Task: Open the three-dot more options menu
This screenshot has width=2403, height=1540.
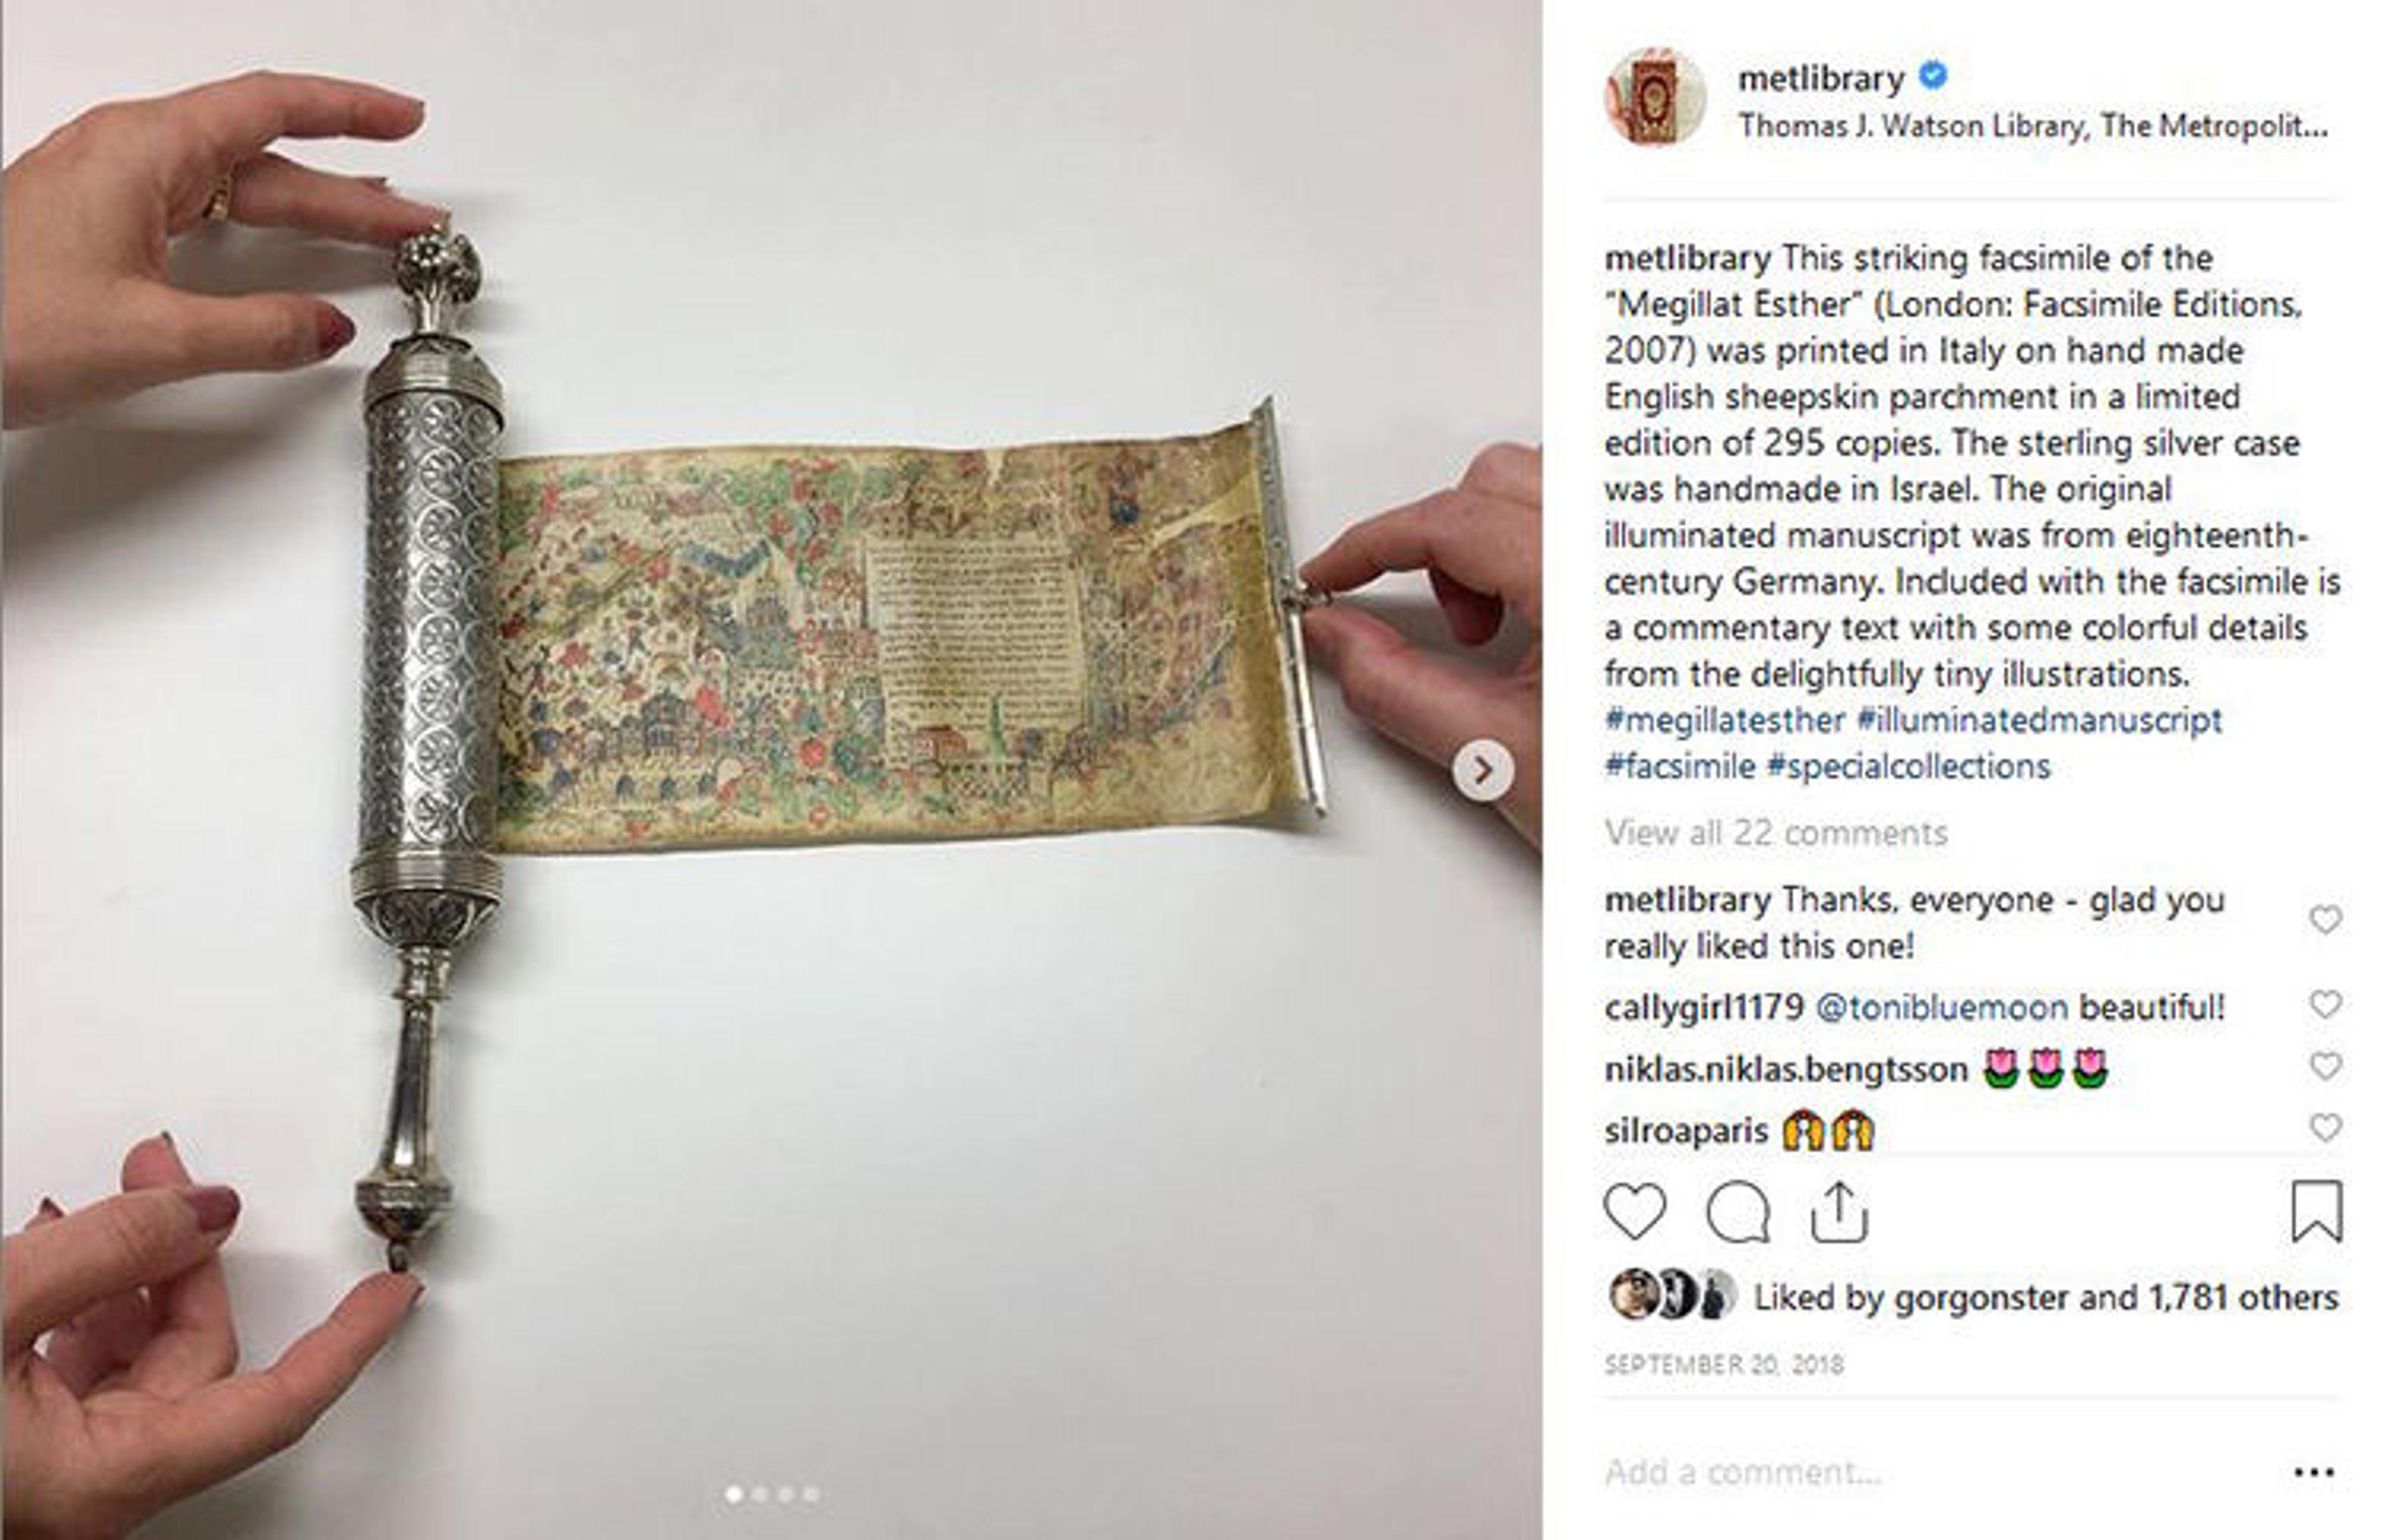Action: point(2314,1472)
